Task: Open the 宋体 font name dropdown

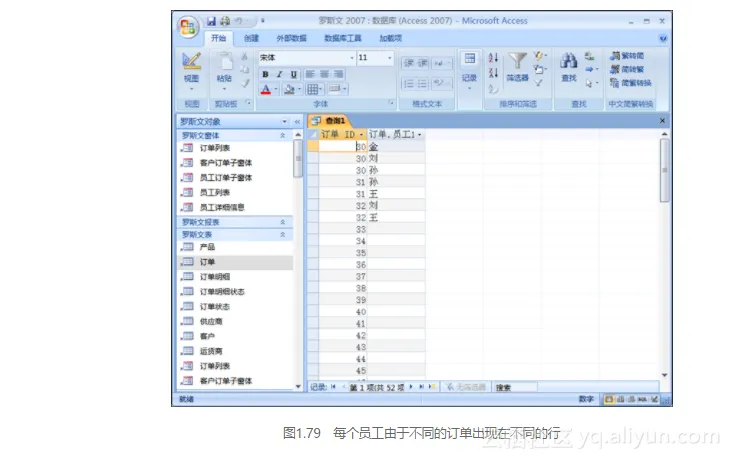Action: tap(352, 58)
